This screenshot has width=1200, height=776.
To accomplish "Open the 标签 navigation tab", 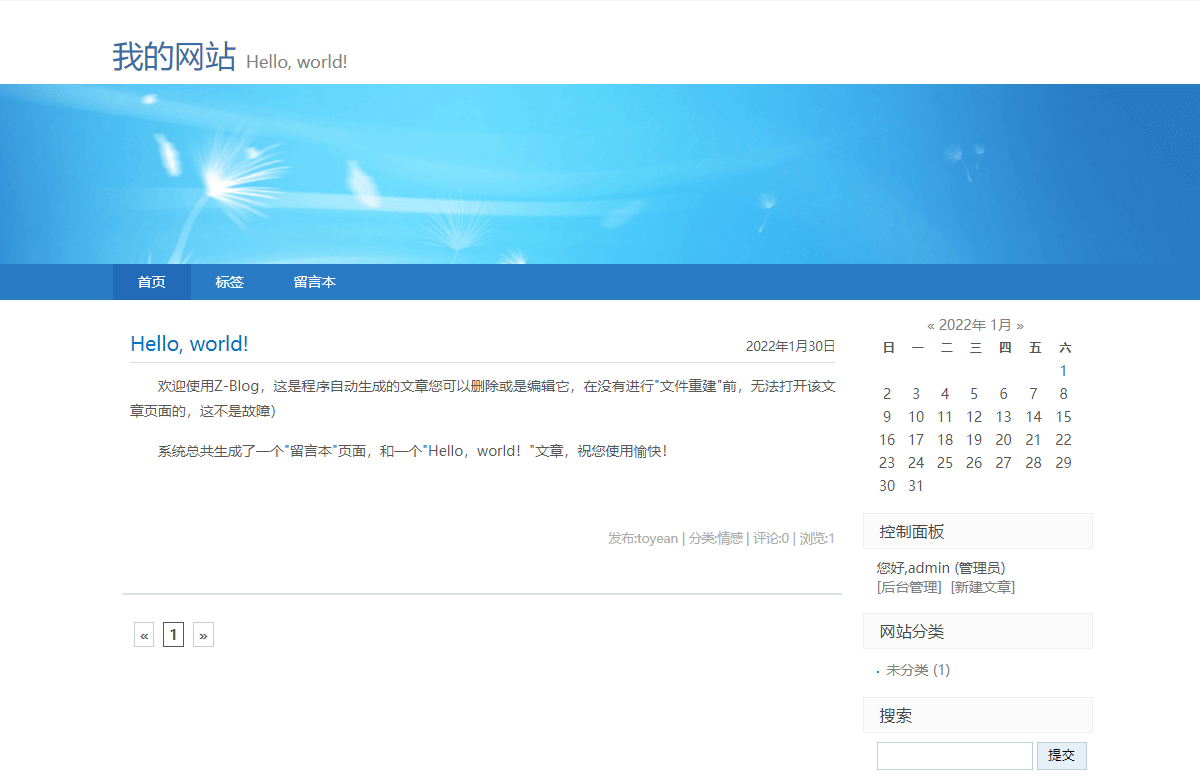I will click(230, 282).
